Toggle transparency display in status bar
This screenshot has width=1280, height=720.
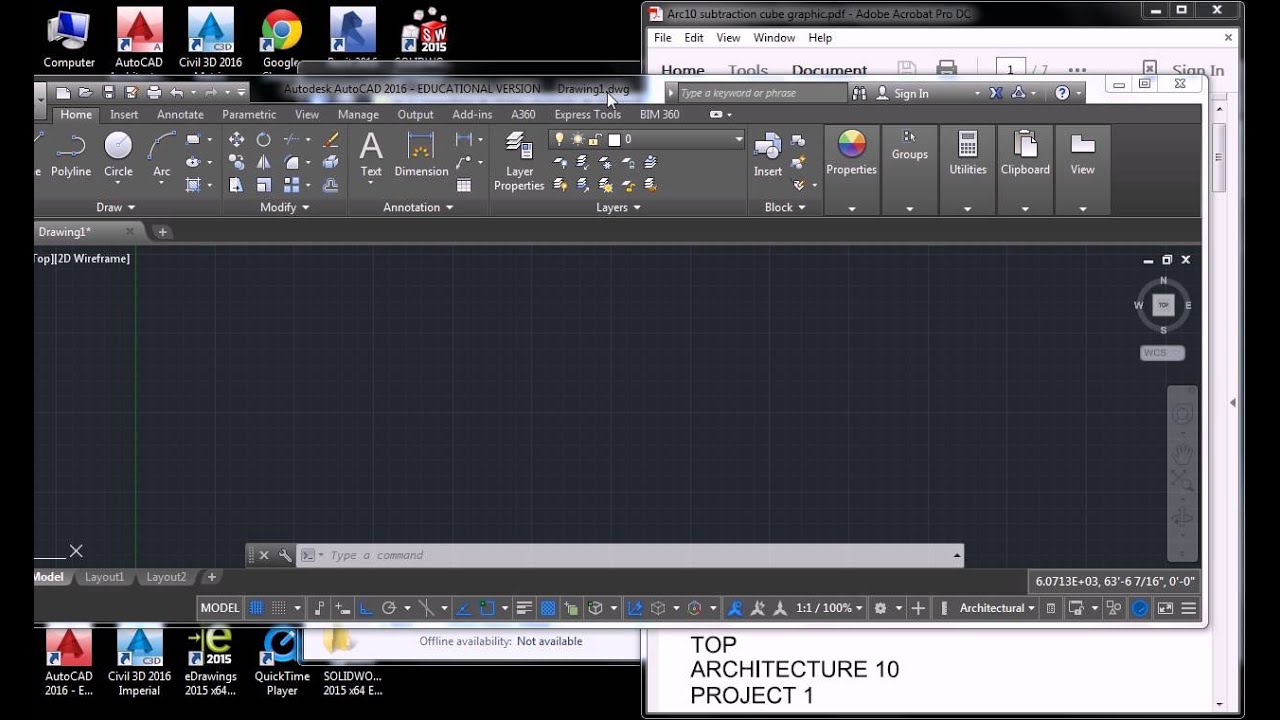coord(548,608)
